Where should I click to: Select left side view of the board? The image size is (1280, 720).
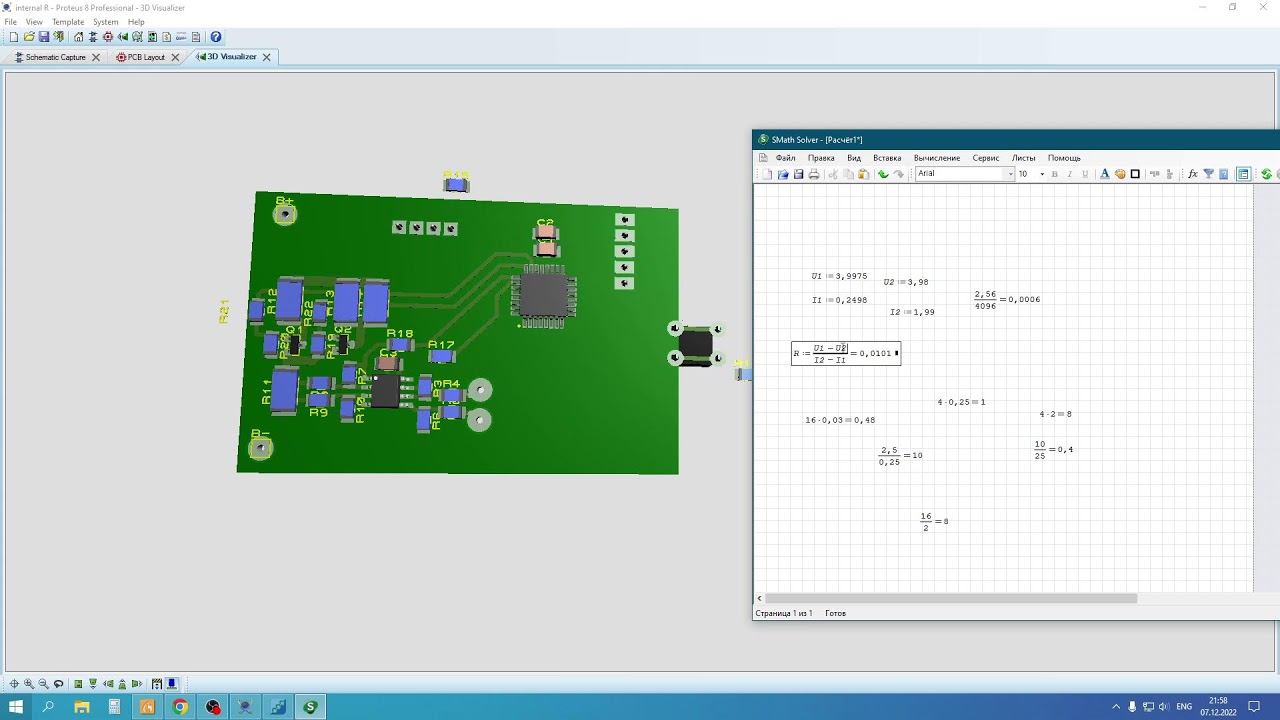pyautogui.click(x=108, y=684)
